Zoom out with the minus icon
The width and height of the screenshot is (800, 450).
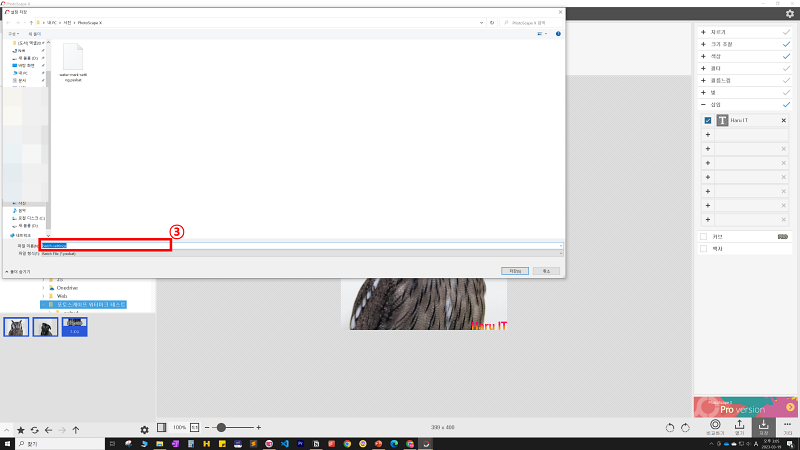click(207, 428)
